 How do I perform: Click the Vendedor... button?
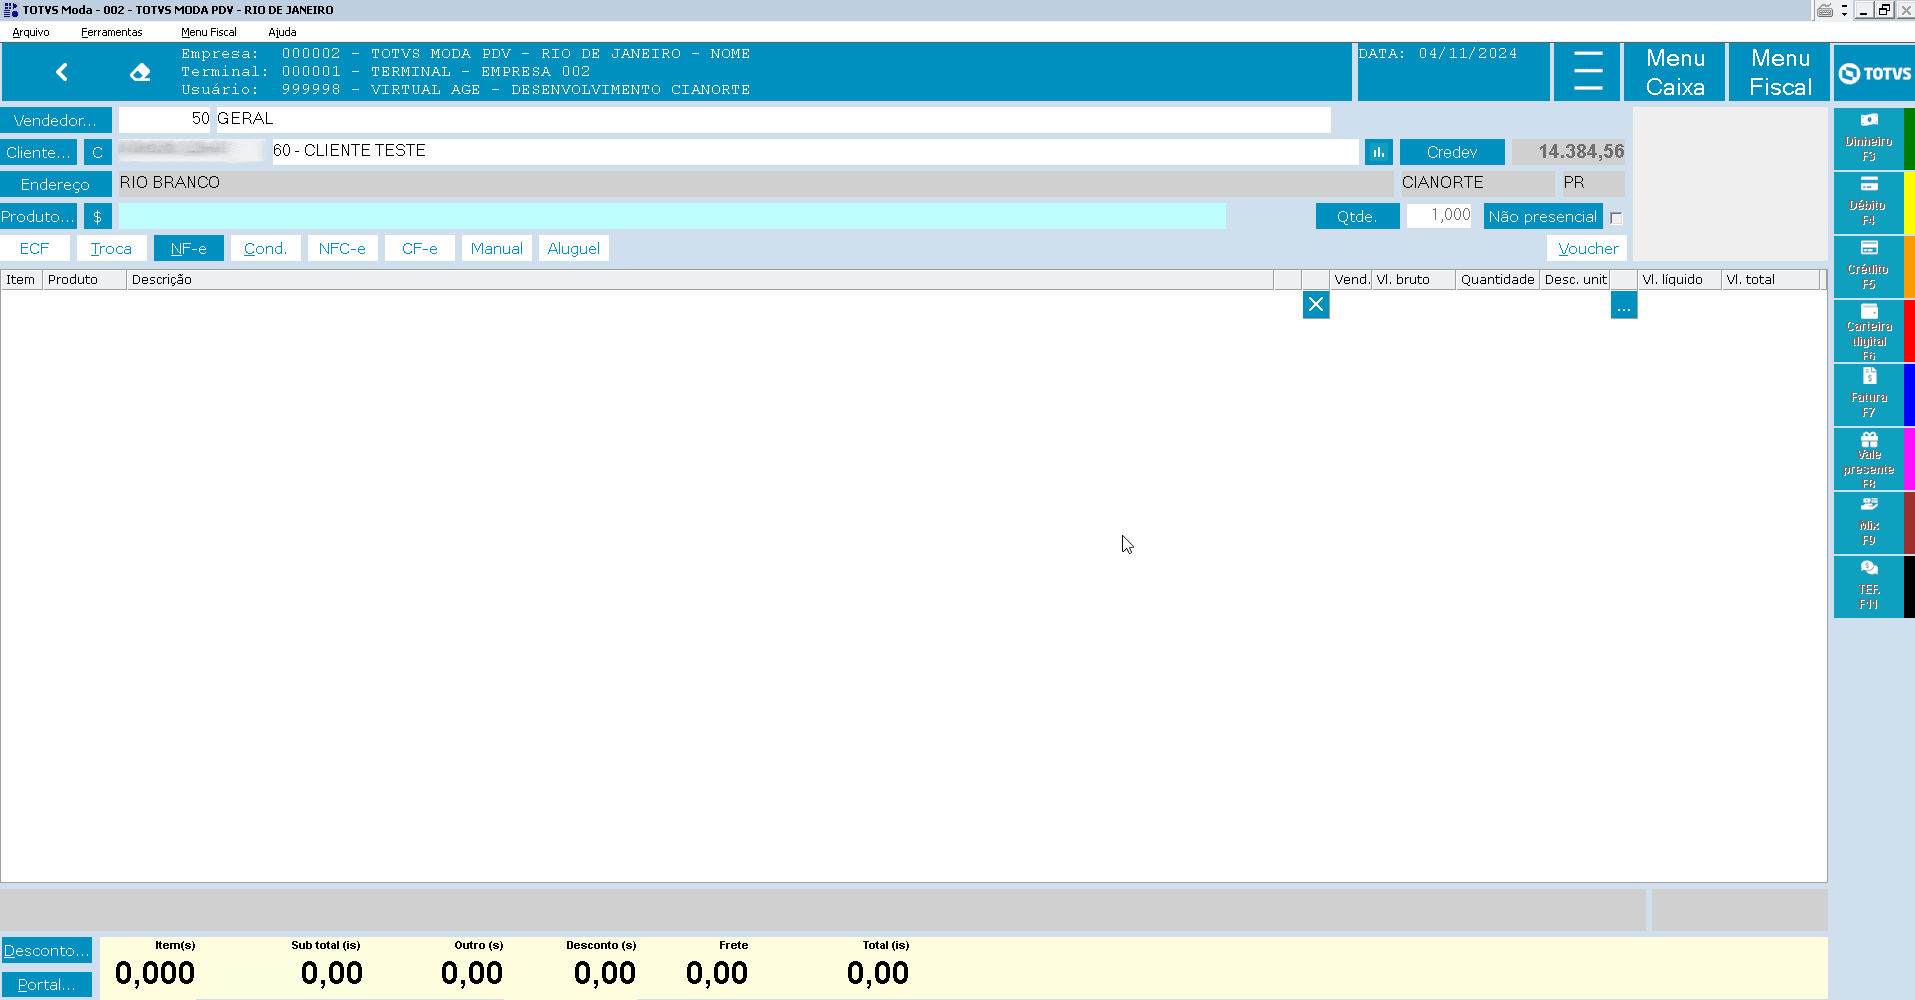click(x=56, y=120)
